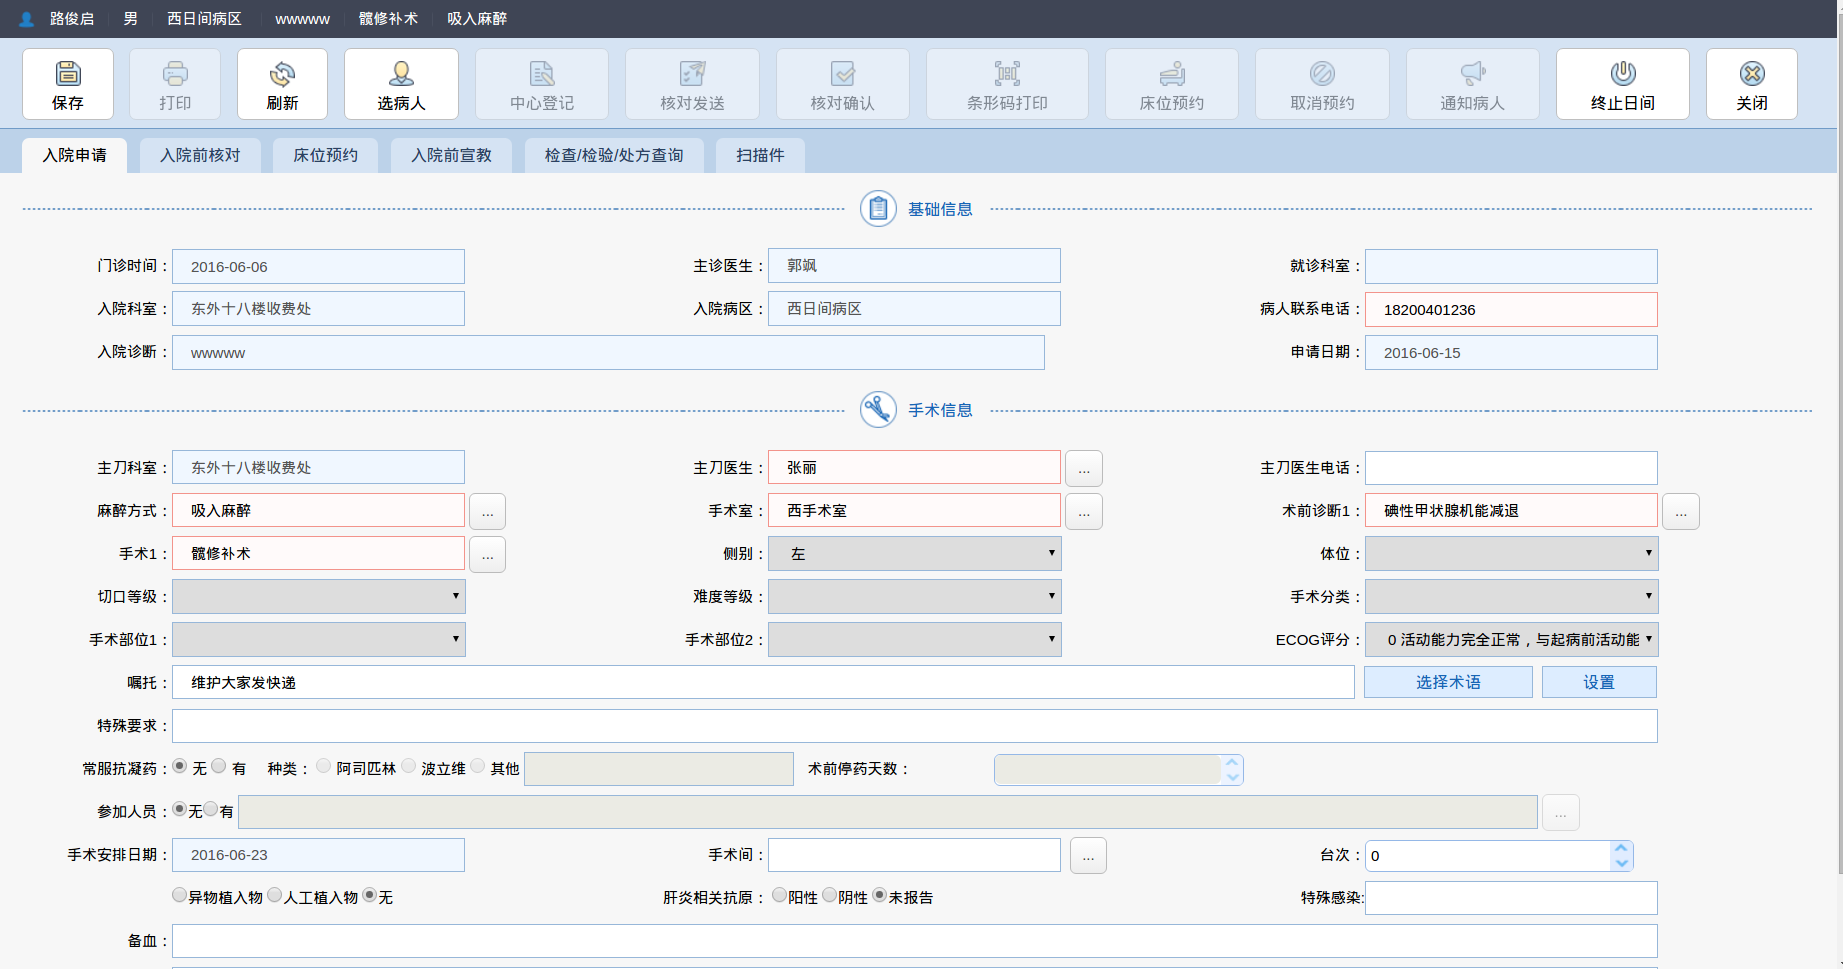Select 常服抗凝药 无 radio
Image resolution: width=1843 pixels, height=969 pixels.
(180, 766)
